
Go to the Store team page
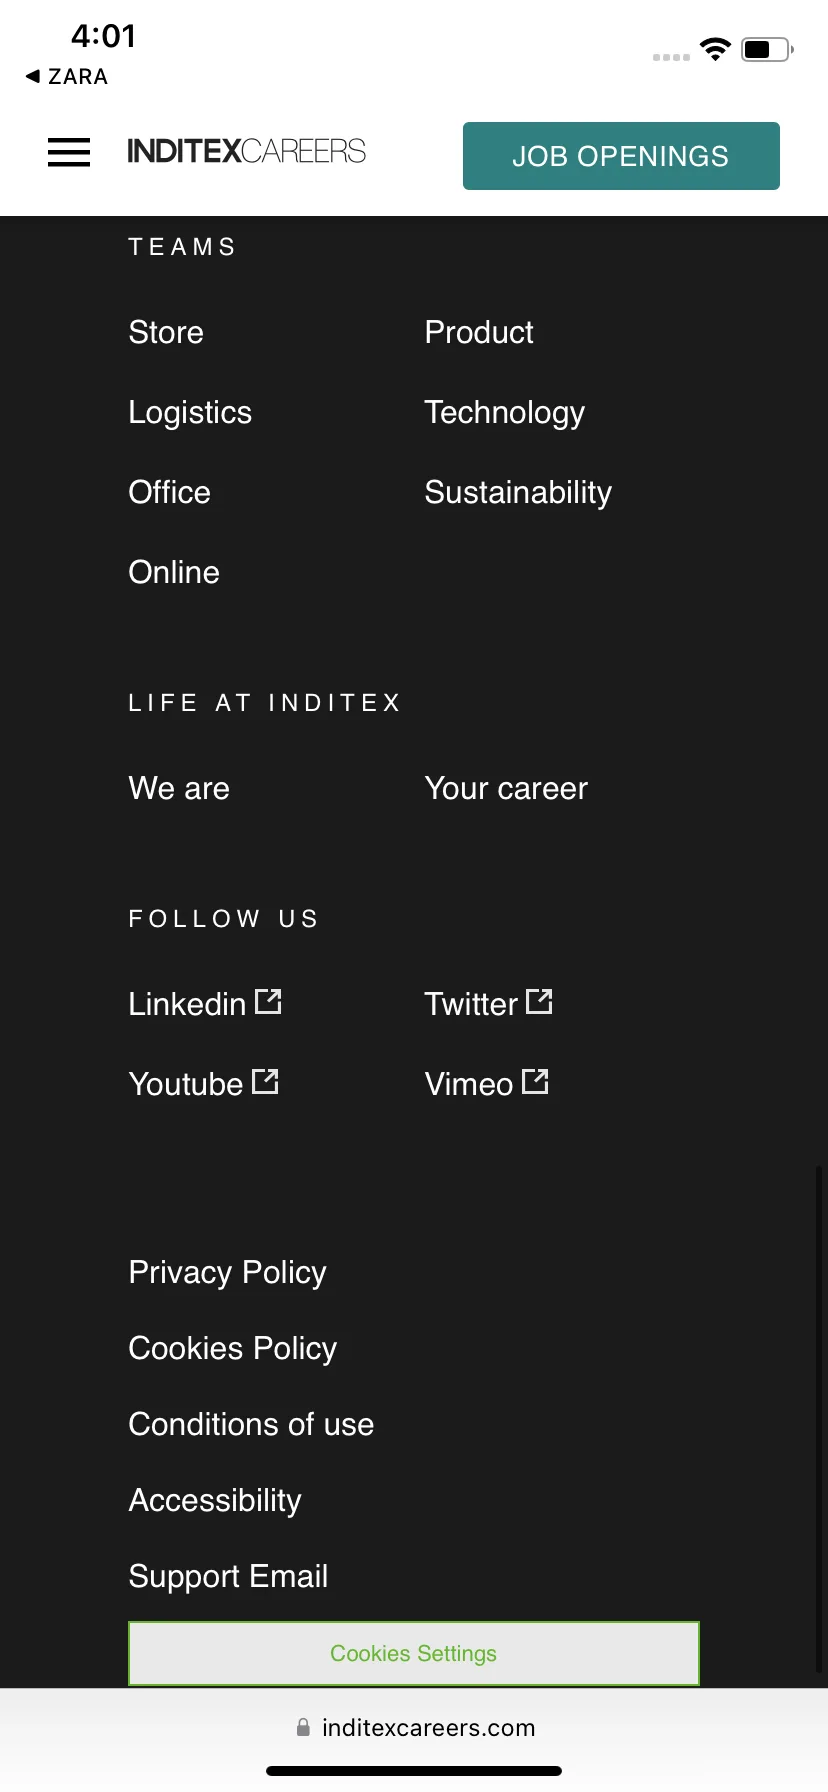166,332
